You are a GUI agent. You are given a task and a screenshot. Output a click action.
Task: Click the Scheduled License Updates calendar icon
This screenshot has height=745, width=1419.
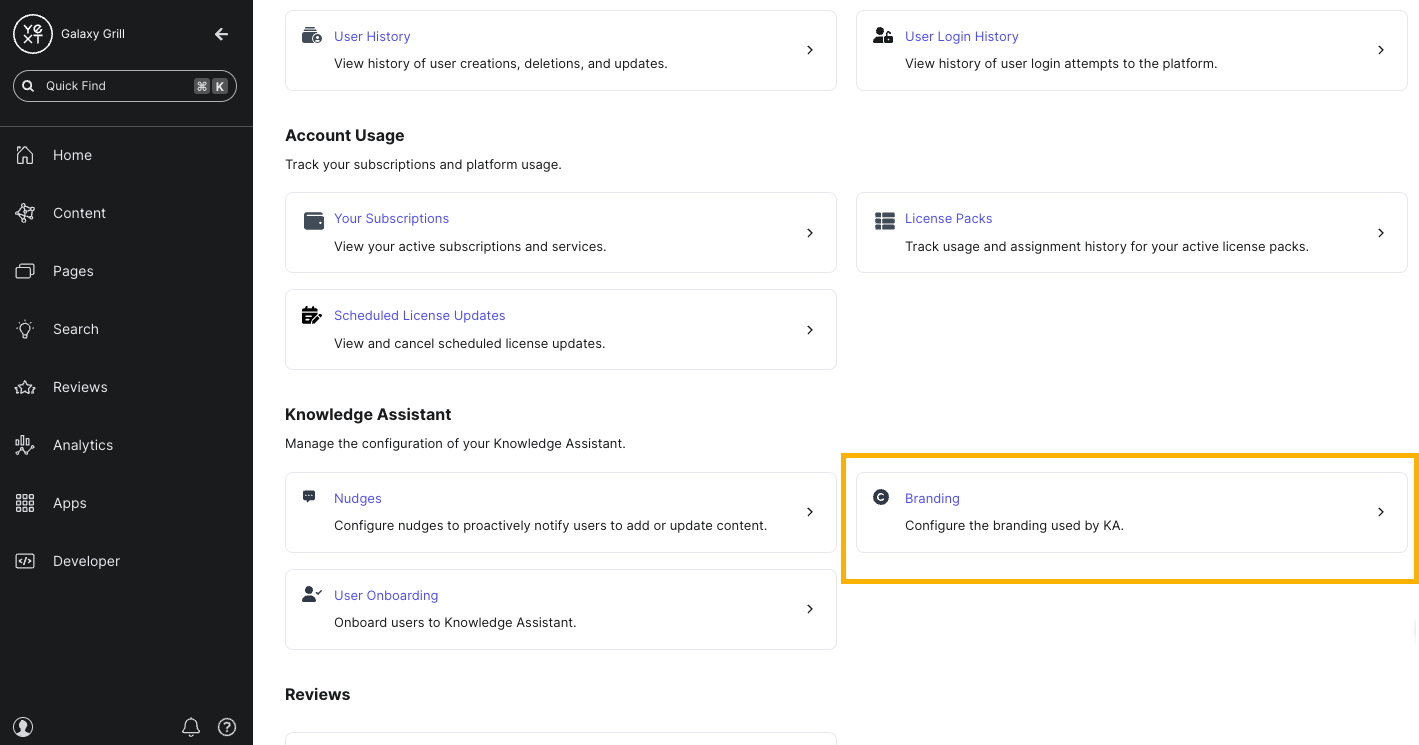(312, 316)
